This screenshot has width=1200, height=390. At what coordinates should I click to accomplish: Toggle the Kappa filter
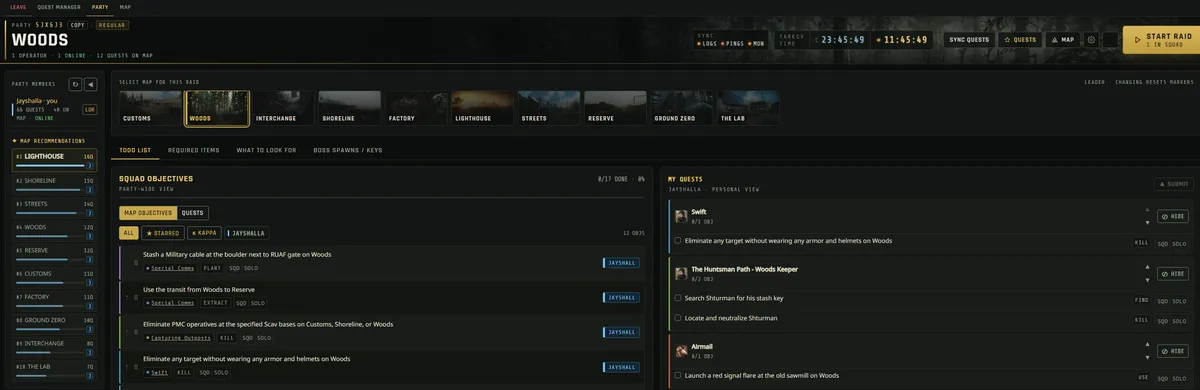tap(204, 233)
